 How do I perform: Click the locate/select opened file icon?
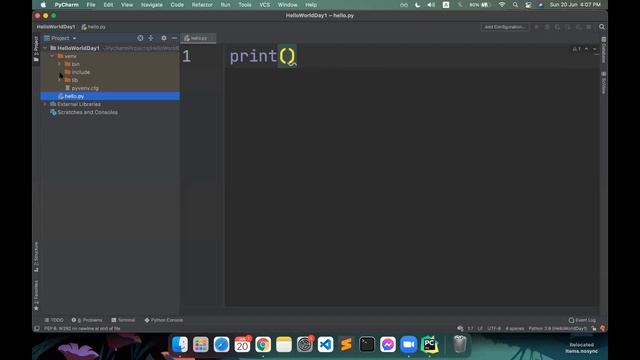click(x=140, y=38)
